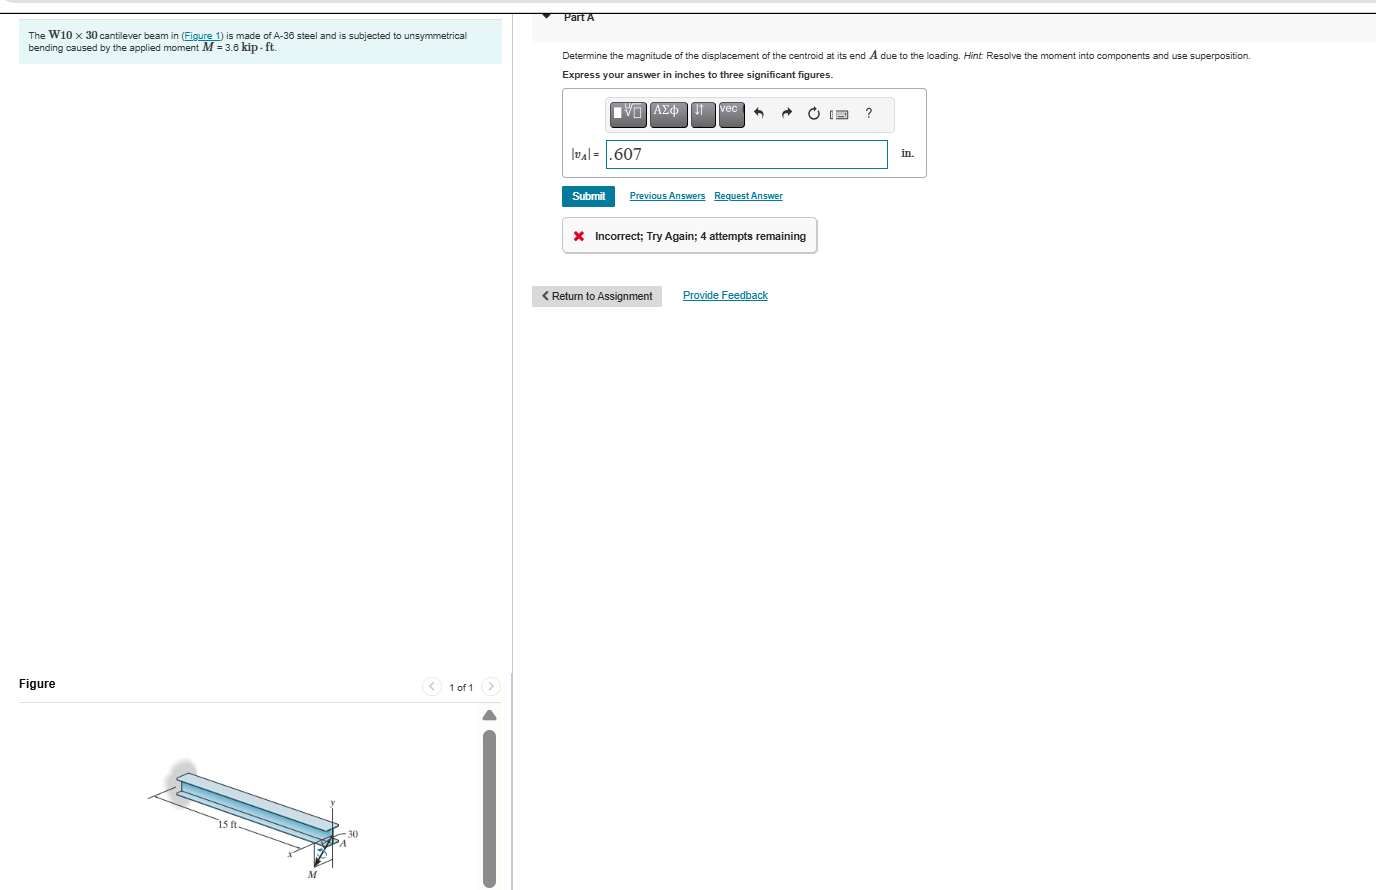This screenshot has height=890, width=1376.
Task: Click the figure panel scrollbar
Action: click(489, 800)
